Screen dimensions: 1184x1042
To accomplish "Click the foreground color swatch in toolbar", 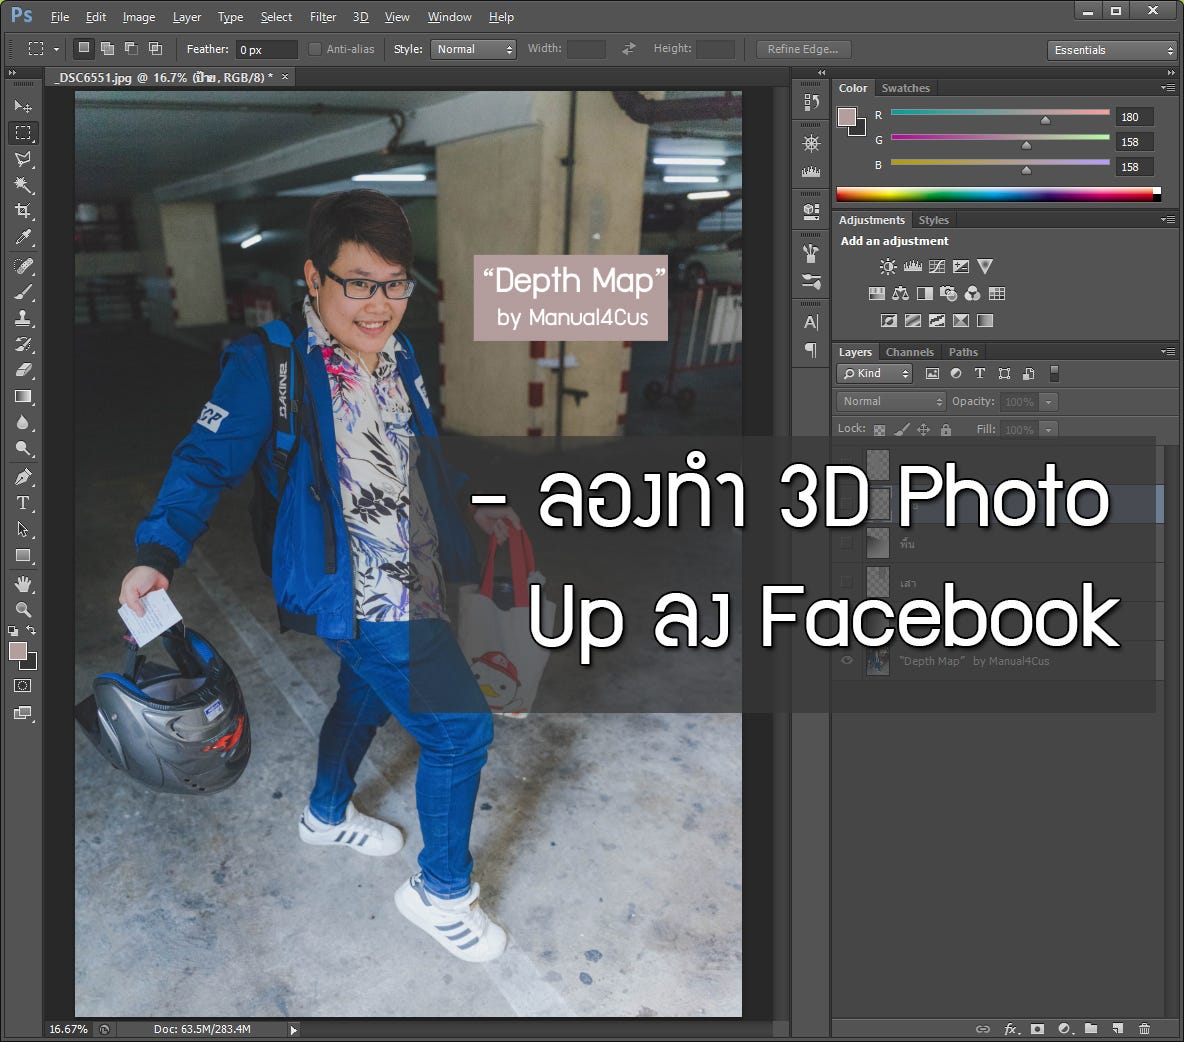I will tap(18, 651).
